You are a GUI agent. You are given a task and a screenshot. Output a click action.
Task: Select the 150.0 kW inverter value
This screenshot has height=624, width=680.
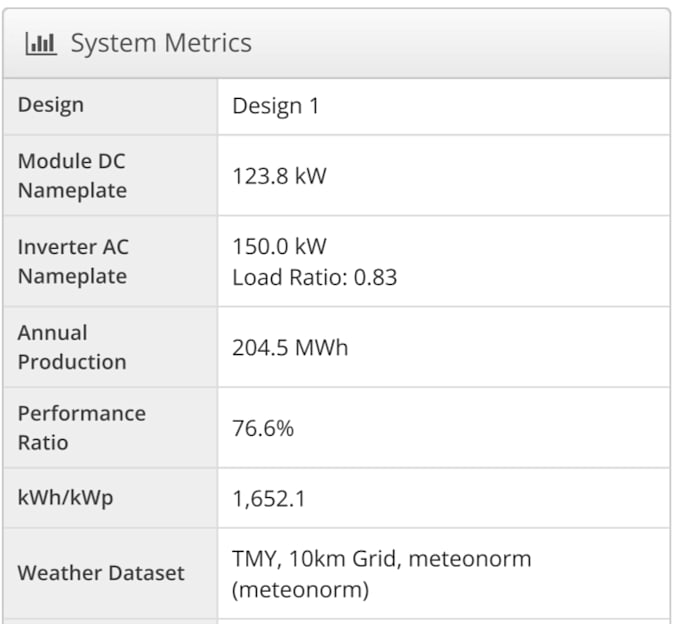[x=279, y=246]
